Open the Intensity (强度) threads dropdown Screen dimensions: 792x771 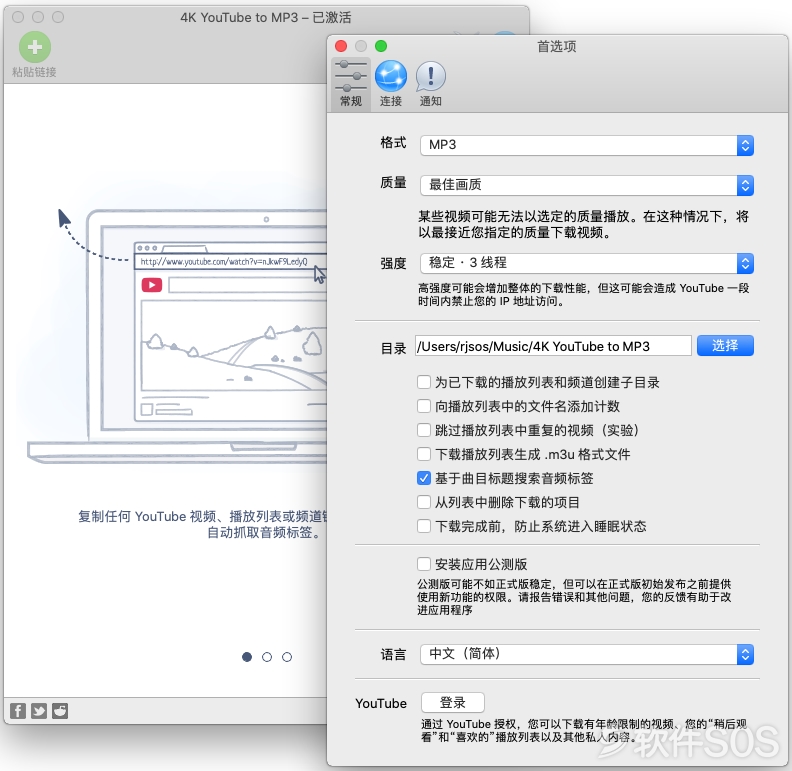click(587, 263)
